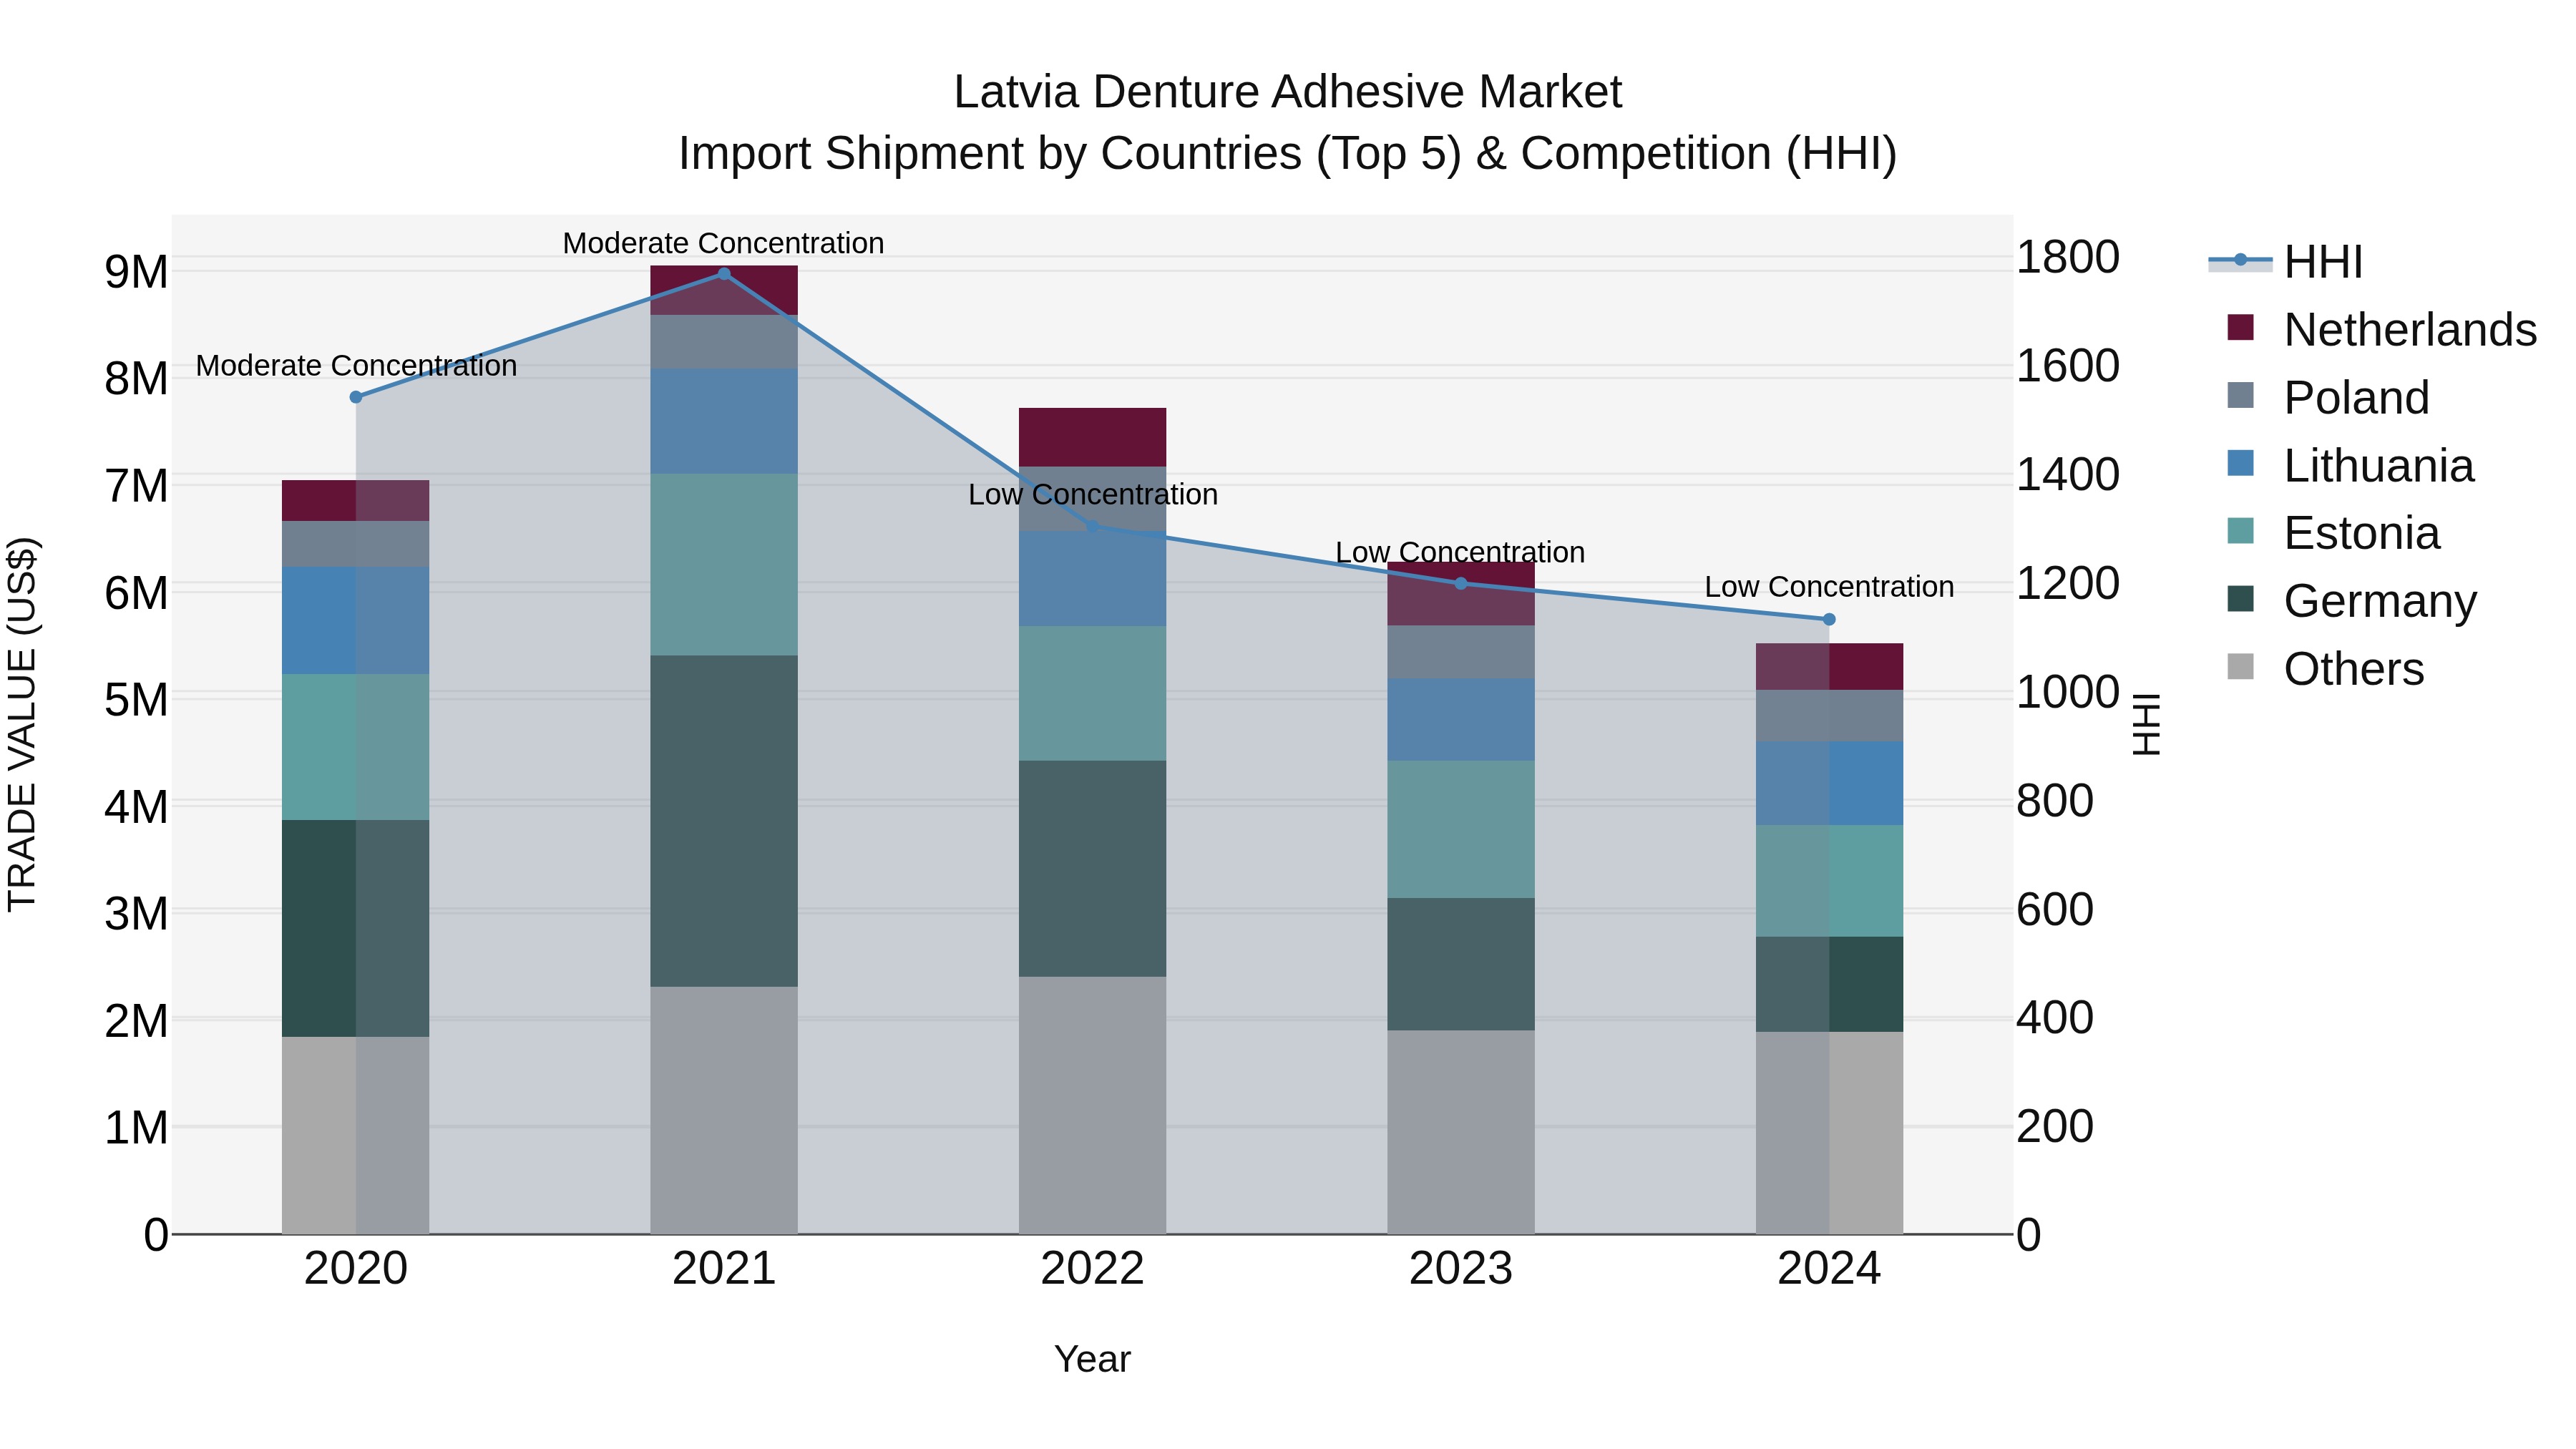This screenshot has width=2576, height=1449.
Task: Click the vertical HHI right-axis title
Action: 2146,724
